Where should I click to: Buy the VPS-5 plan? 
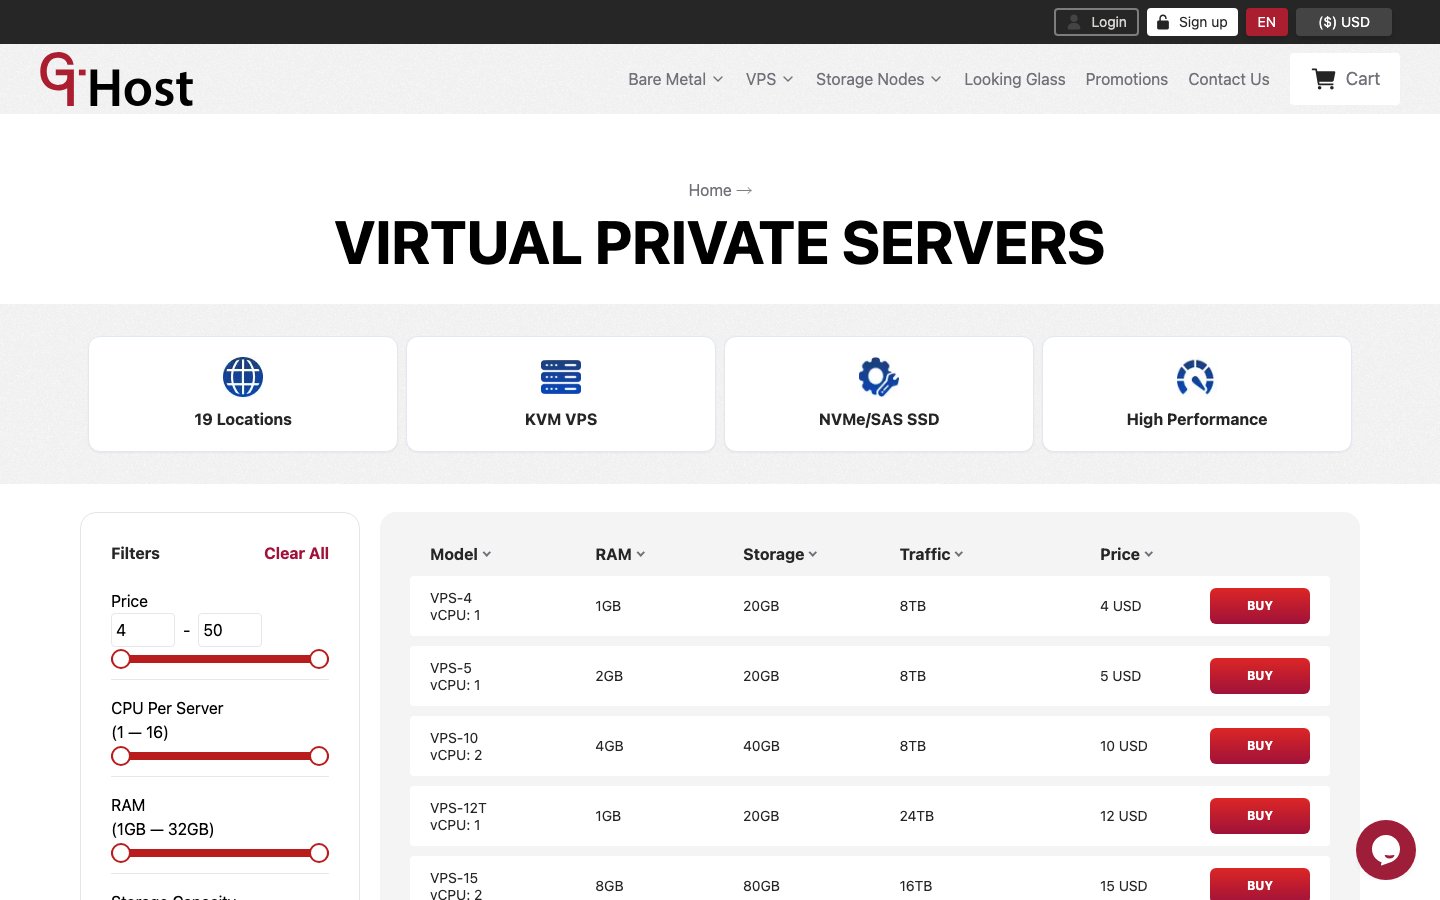pyautogui.click(x=1260, y=676)
